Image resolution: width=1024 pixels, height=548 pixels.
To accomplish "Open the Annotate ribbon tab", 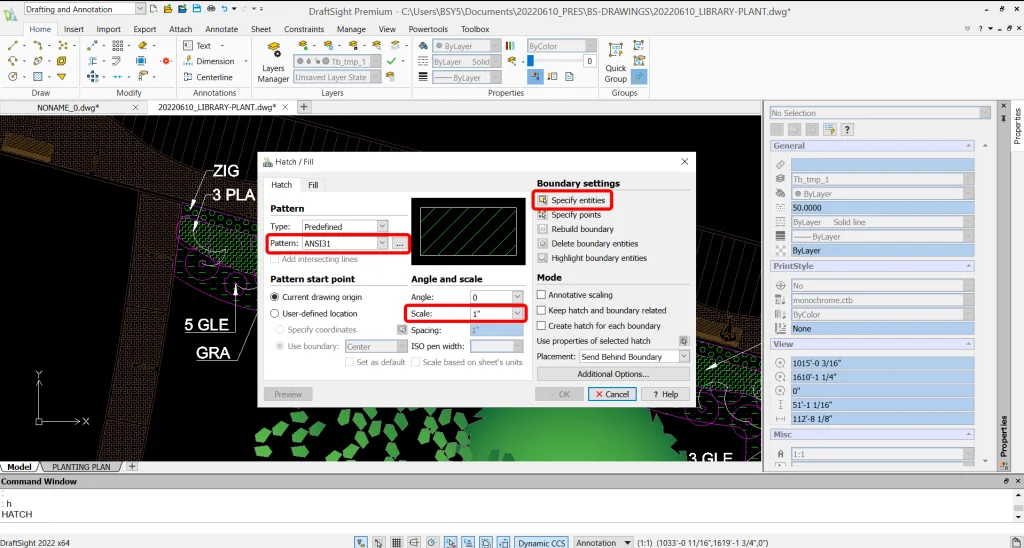I will click(x=221, y=29).
